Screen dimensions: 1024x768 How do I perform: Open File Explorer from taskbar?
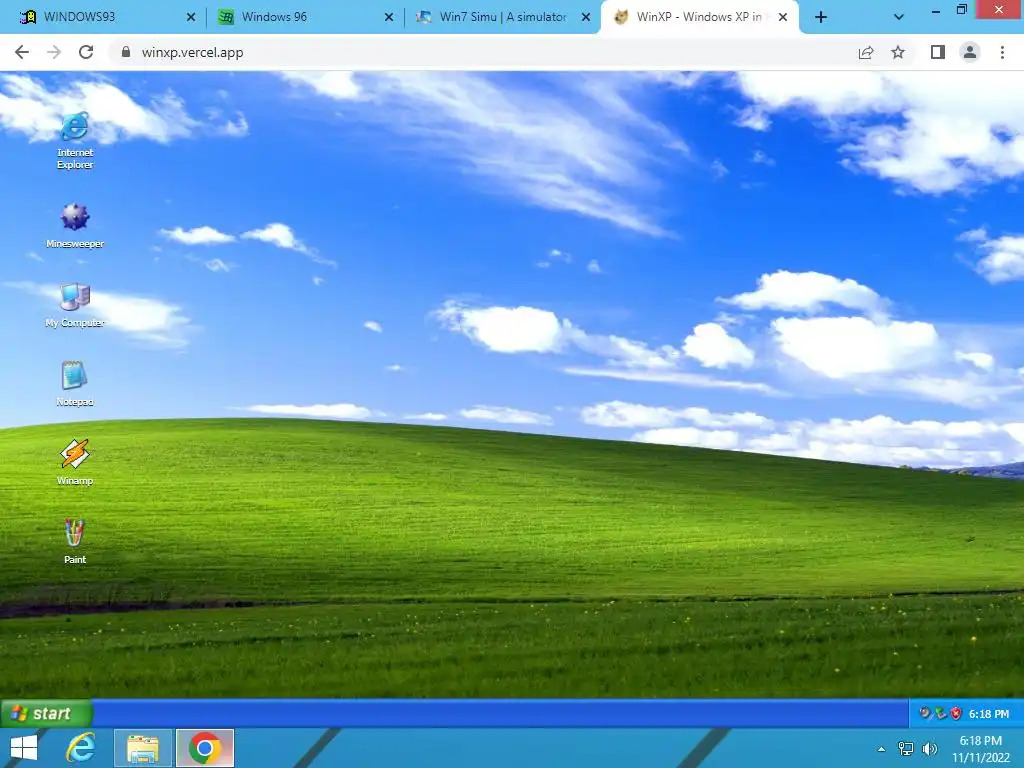[143, 748]
